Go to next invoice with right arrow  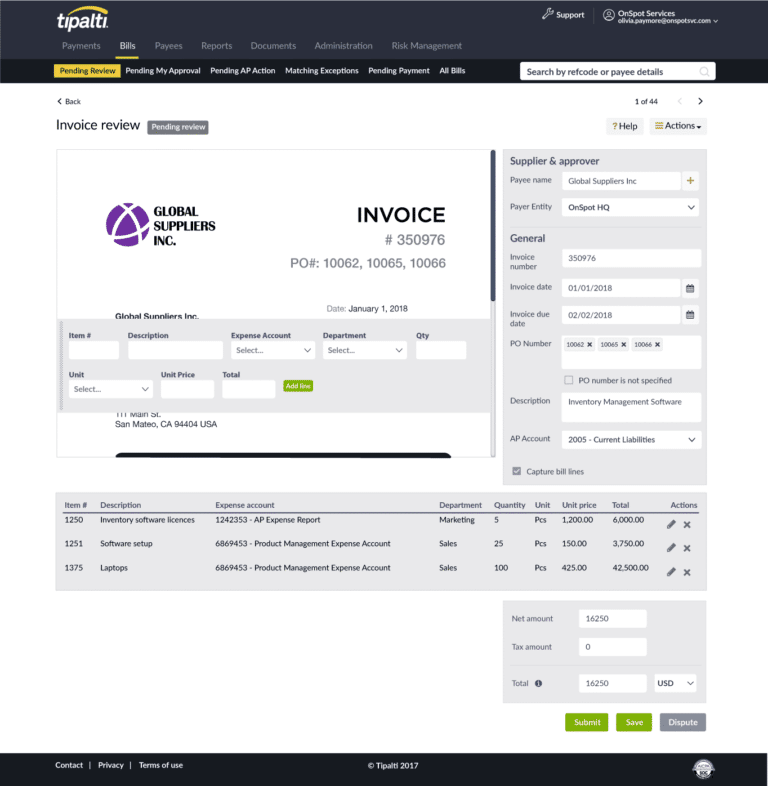(x=700, y=101)
